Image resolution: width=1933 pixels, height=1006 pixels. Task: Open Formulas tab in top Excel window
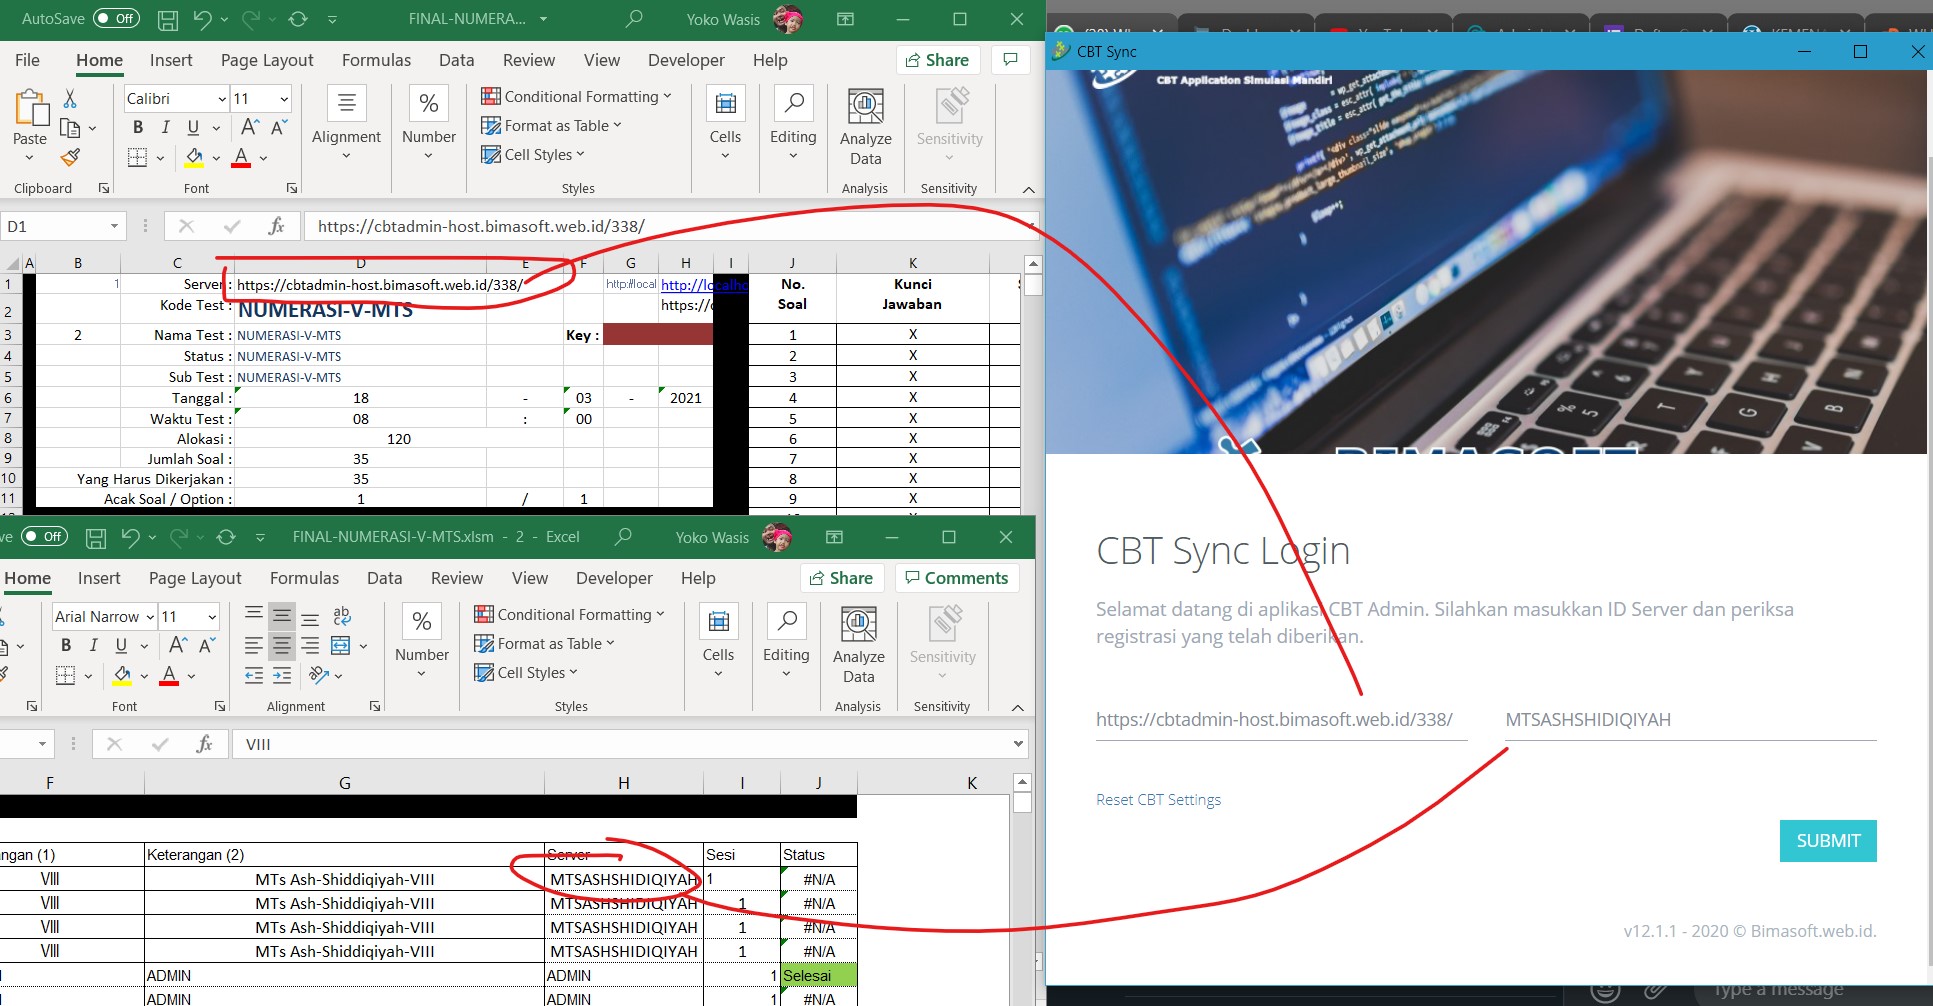click(x=376, y=60)
